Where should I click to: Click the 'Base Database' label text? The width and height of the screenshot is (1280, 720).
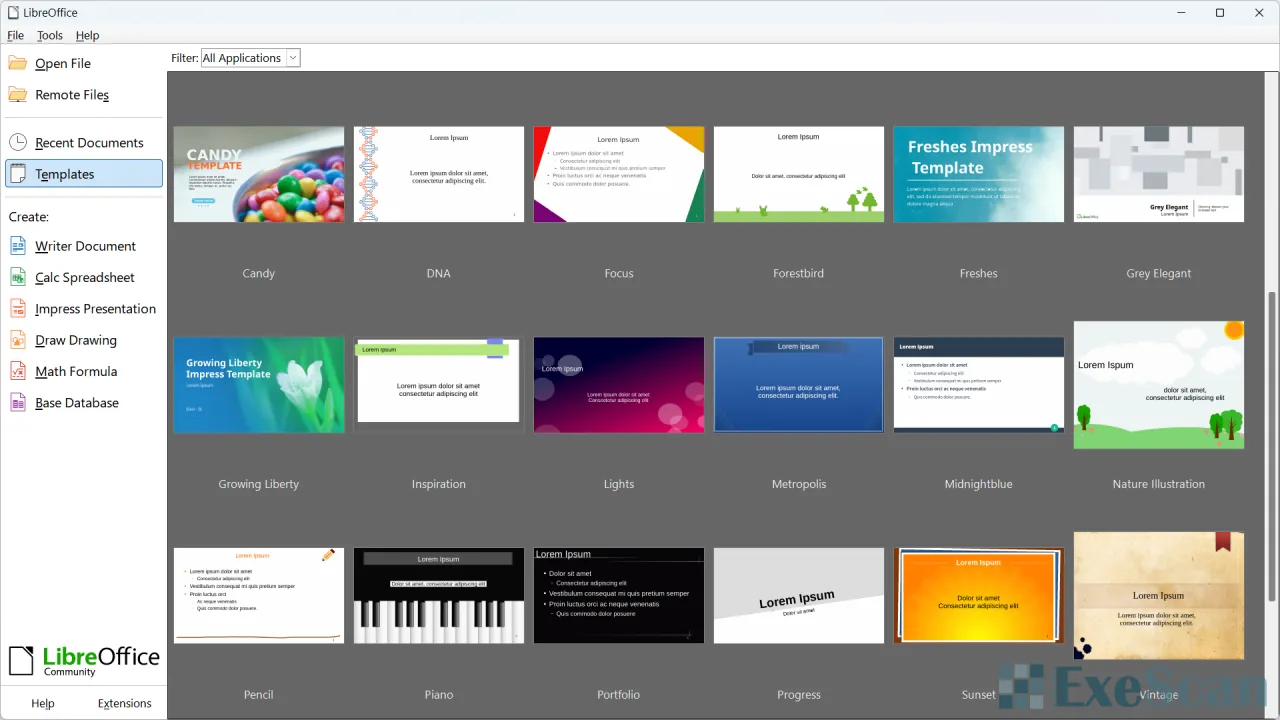[x=77, y=403]
